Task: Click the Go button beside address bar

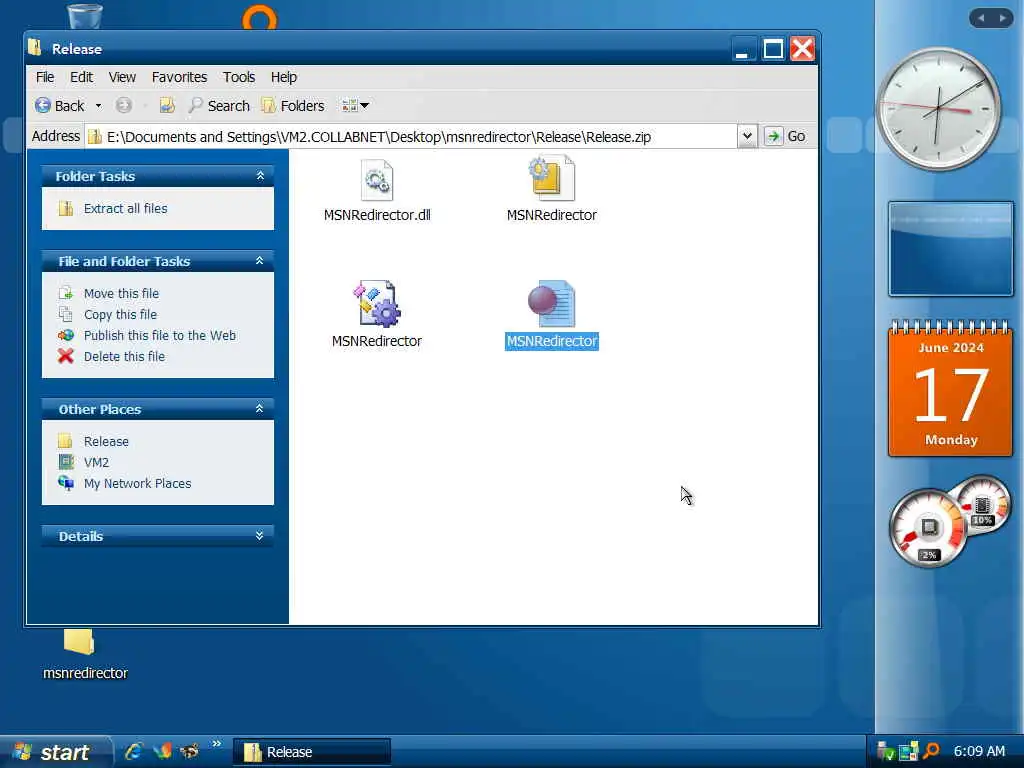Action: coord(785,136)
